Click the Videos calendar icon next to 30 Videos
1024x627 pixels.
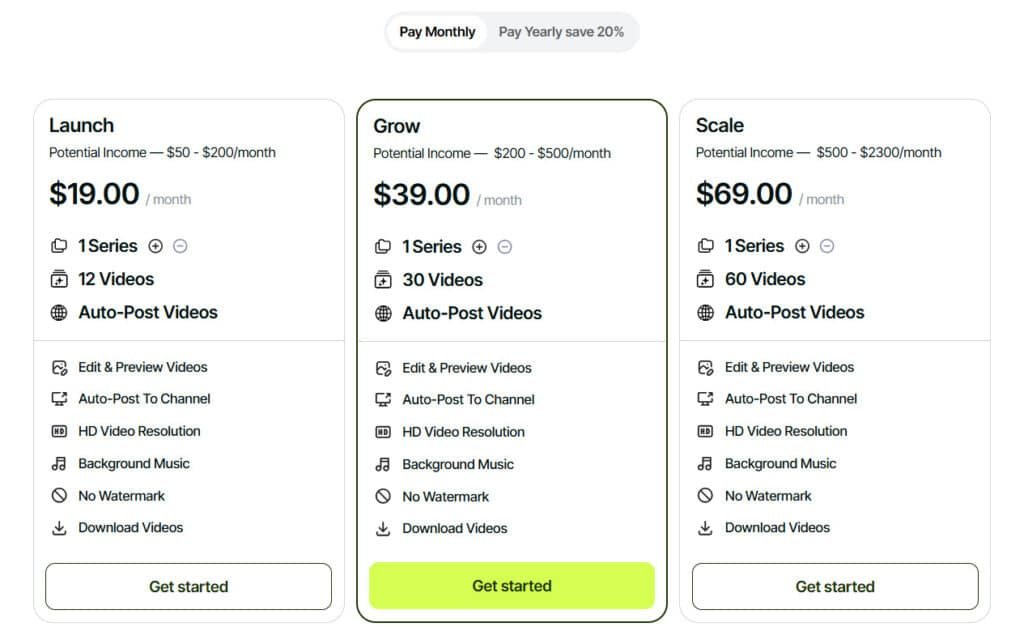[383, 280]
